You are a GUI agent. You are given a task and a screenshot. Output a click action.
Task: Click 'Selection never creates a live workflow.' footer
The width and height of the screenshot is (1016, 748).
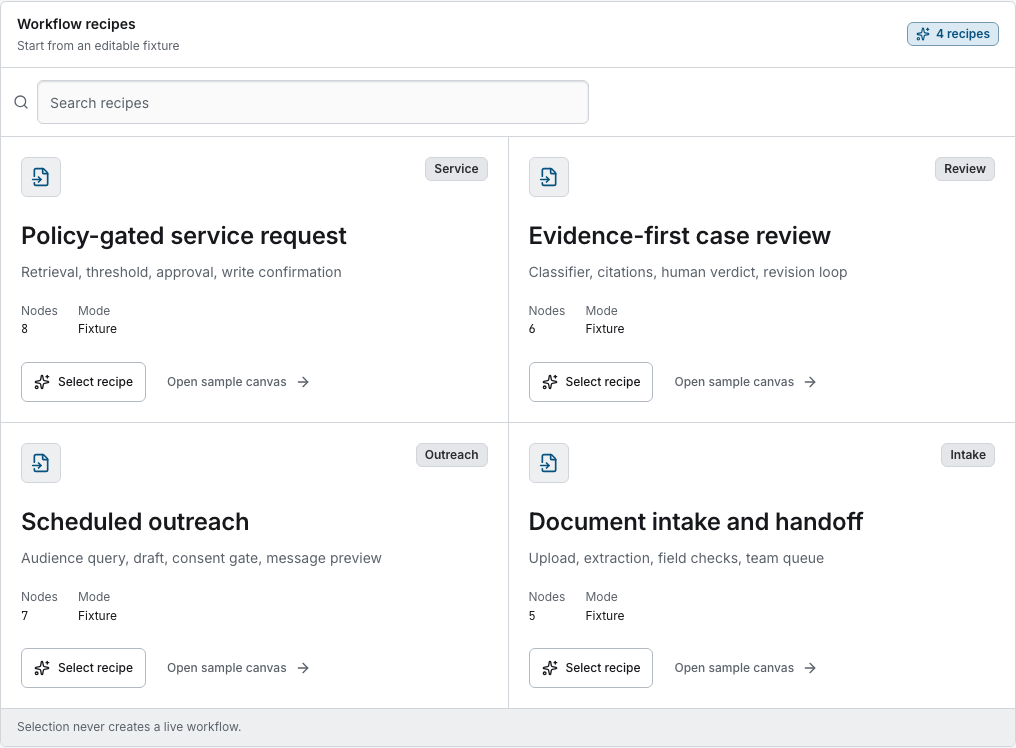pos(129,727)
